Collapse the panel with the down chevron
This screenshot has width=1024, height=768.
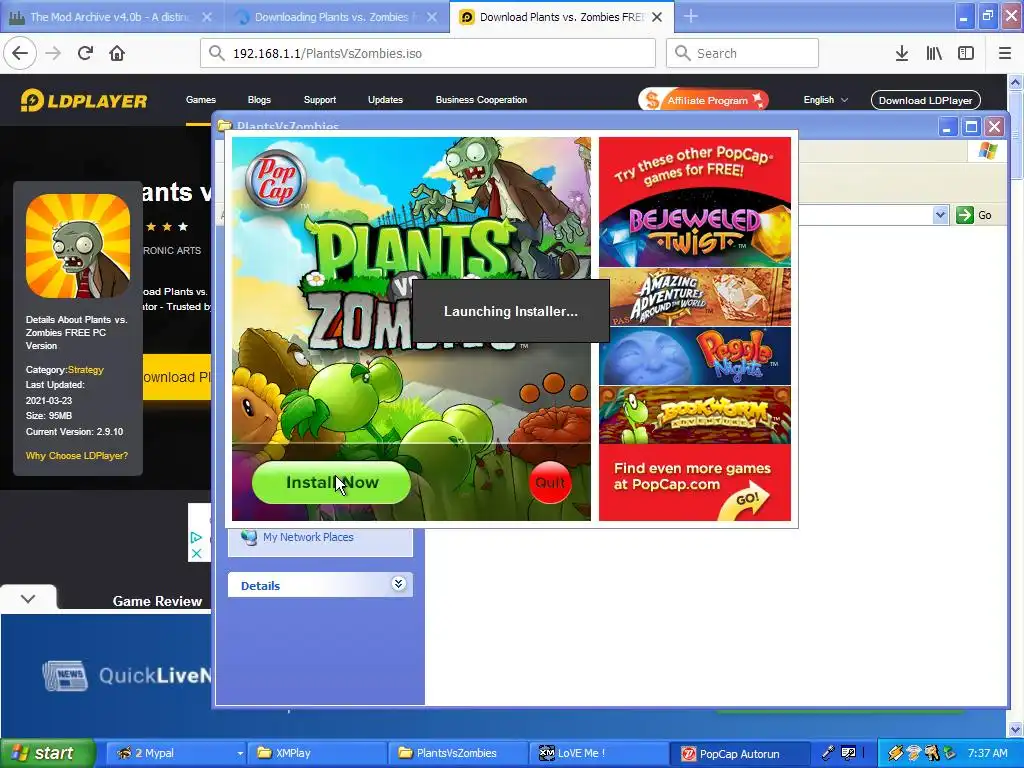(28, 599)
